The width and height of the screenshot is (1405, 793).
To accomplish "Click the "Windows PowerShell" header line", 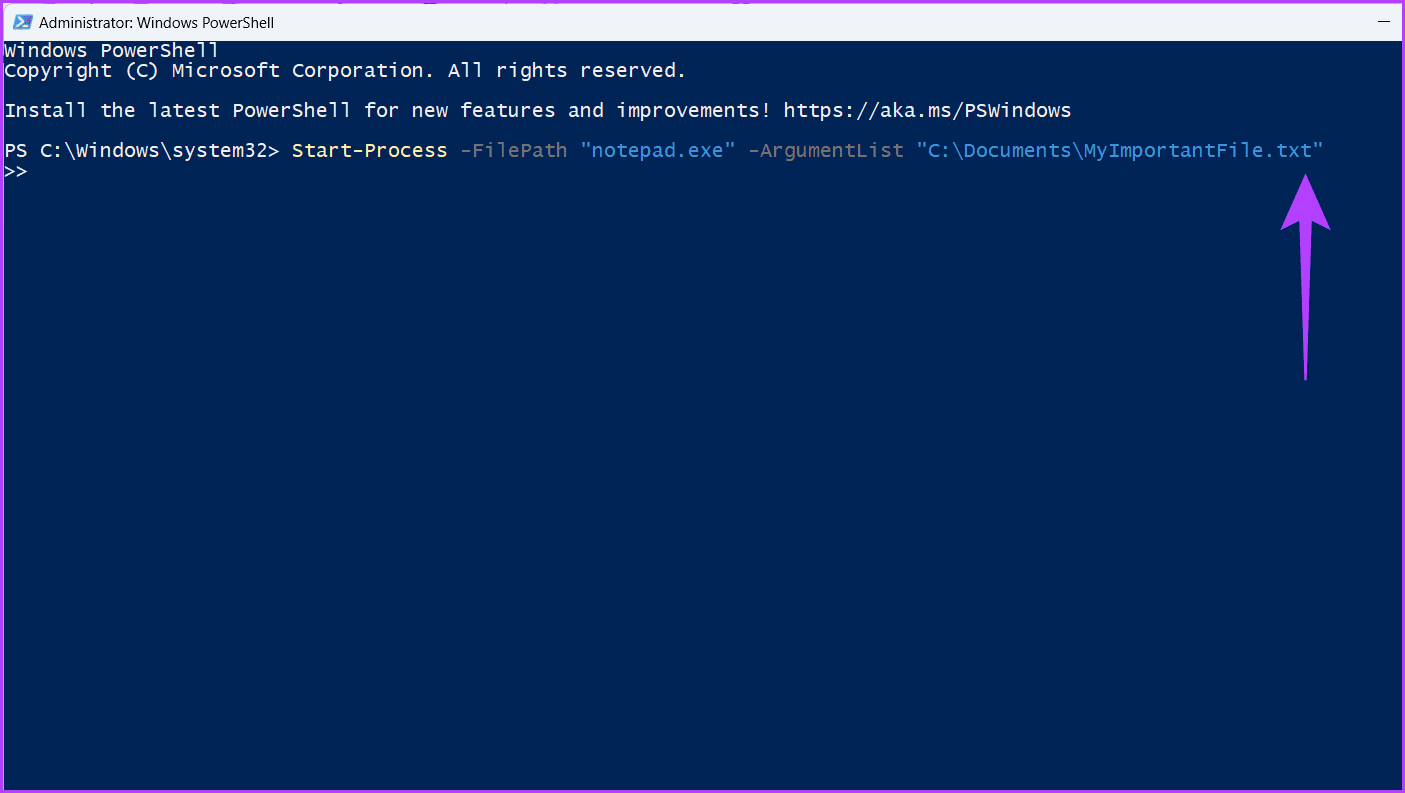I will point(112,50).
